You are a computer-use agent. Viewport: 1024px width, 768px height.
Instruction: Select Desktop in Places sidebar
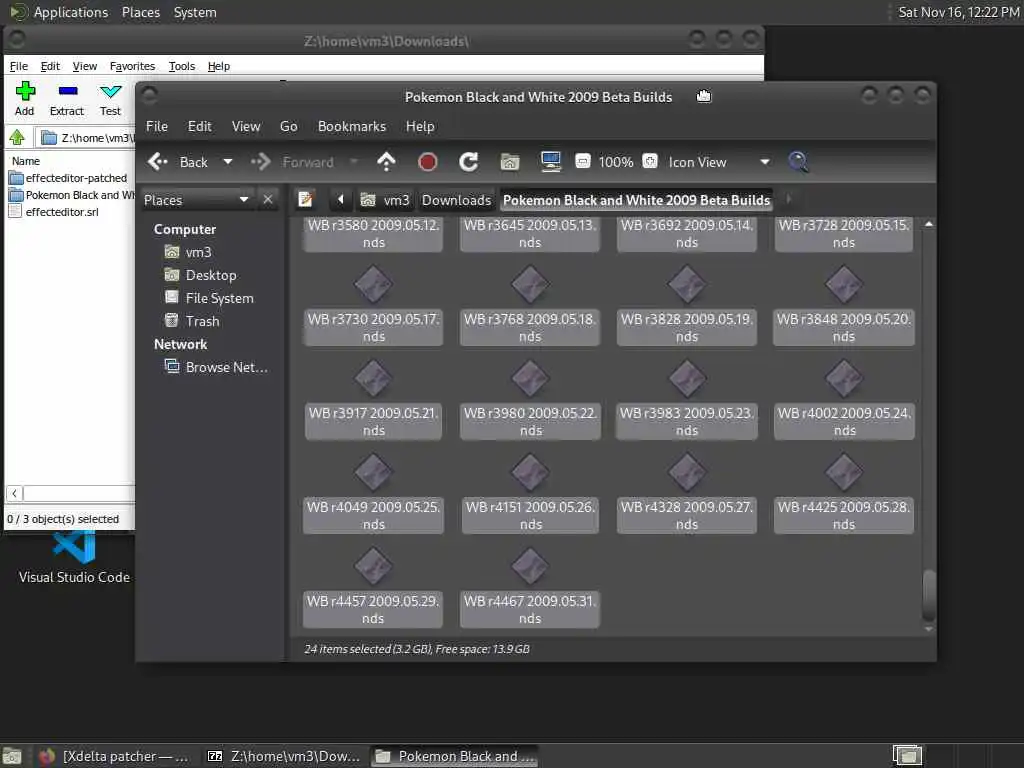tap(200, 275)
